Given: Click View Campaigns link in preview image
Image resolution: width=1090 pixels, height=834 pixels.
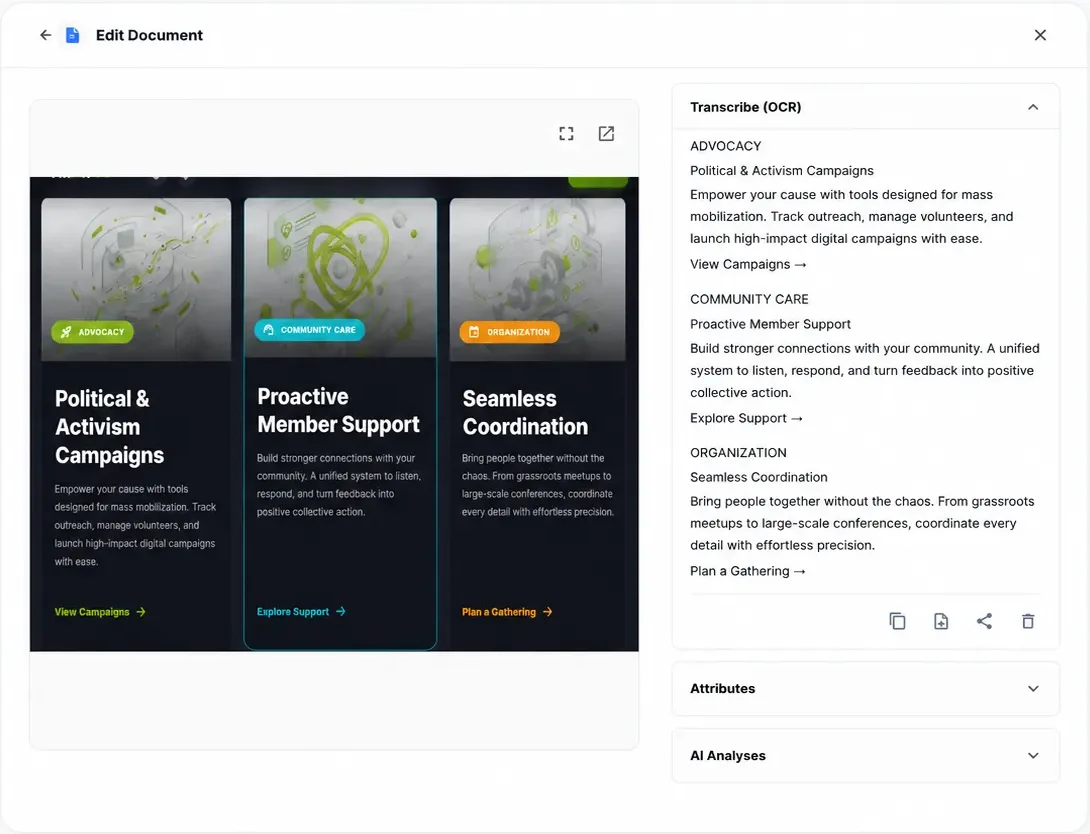Looking at the screenshot, I should [x=100, y=612].
